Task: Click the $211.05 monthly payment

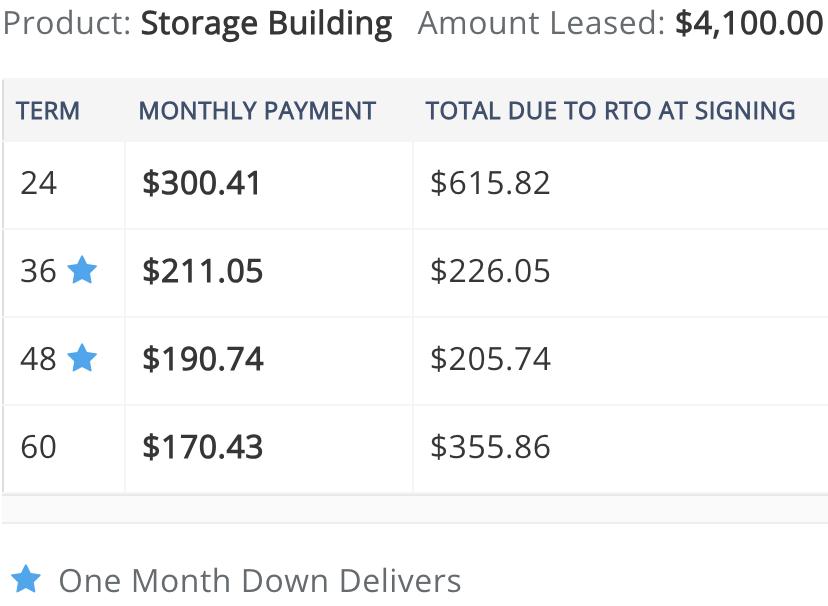Action: pos(202,271)
